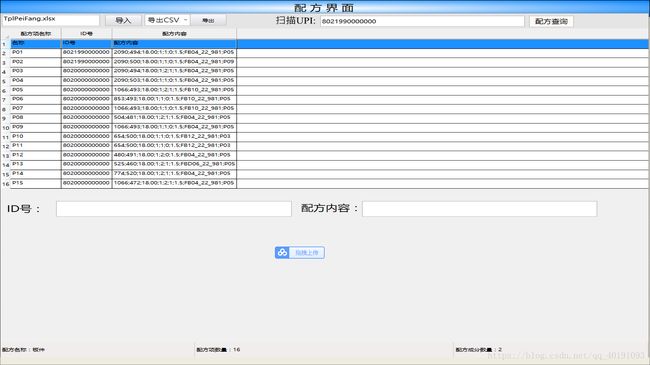The height and width of the screenshot is (365, 650).
Task: Select row header number 16
Action: (5, 184)
